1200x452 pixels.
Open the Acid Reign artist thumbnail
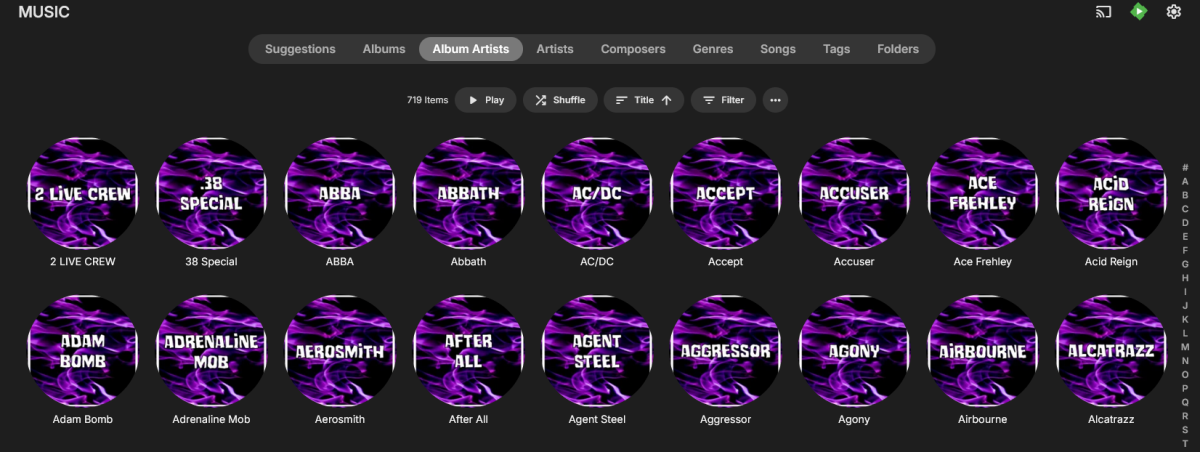click(x=1111, y=192)
